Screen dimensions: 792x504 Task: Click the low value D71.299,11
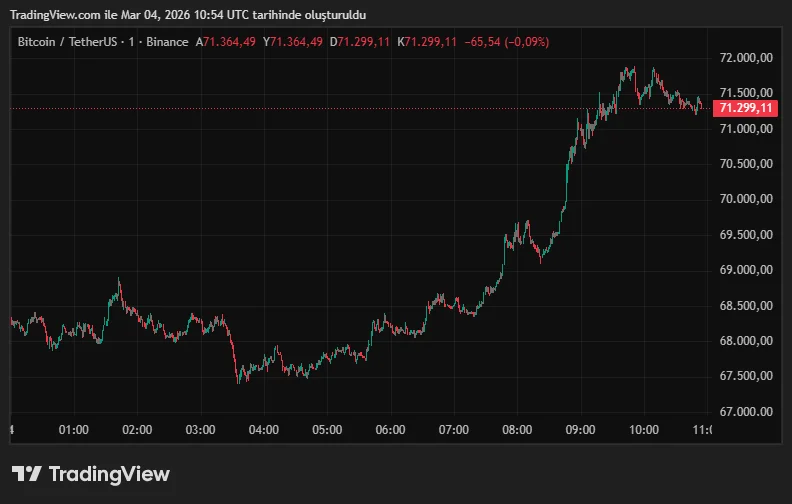360,42
